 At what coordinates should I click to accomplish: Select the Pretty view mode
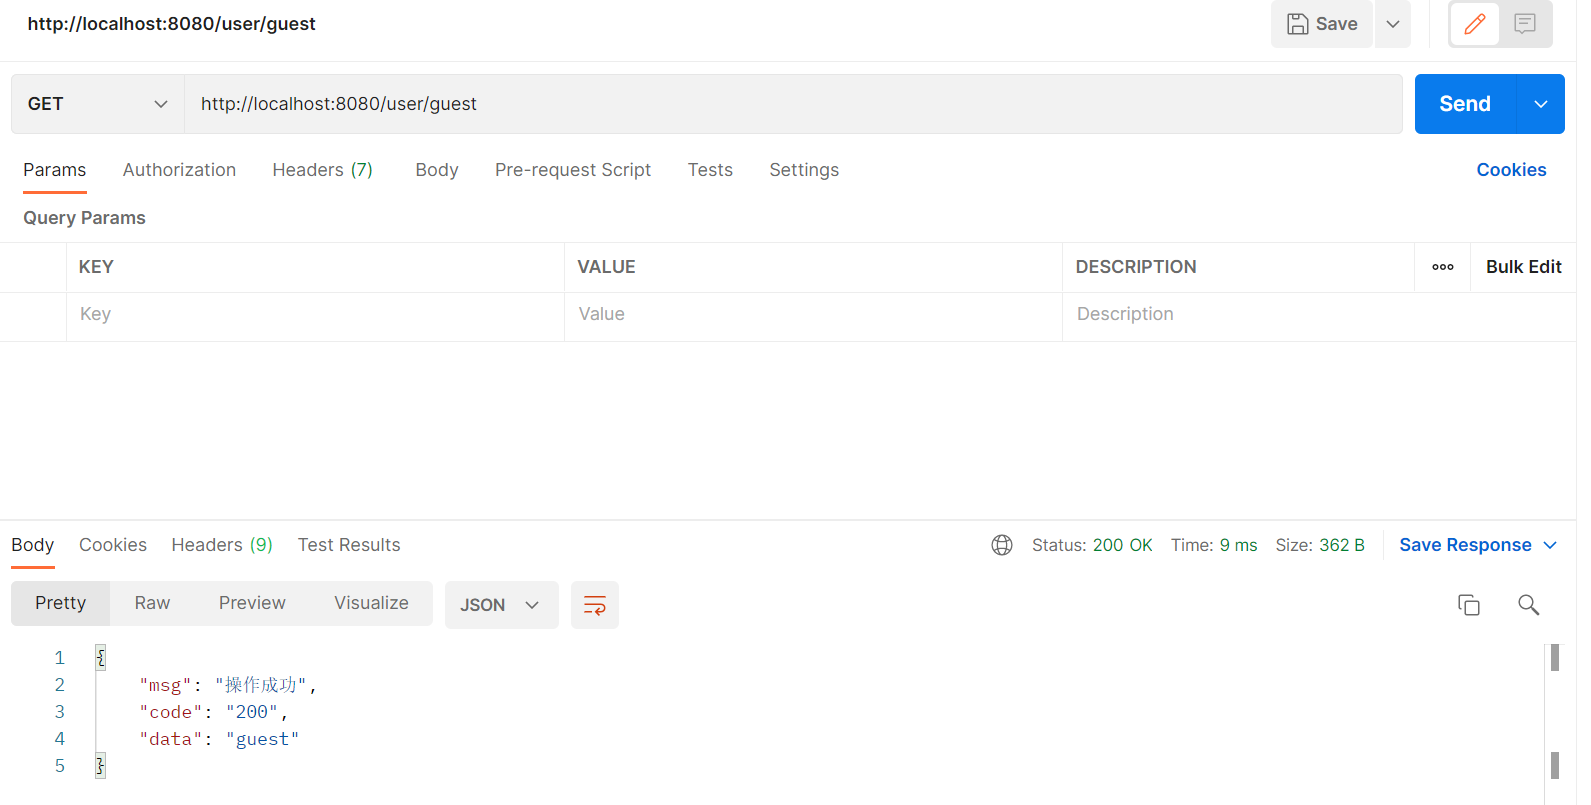[61, 603]
